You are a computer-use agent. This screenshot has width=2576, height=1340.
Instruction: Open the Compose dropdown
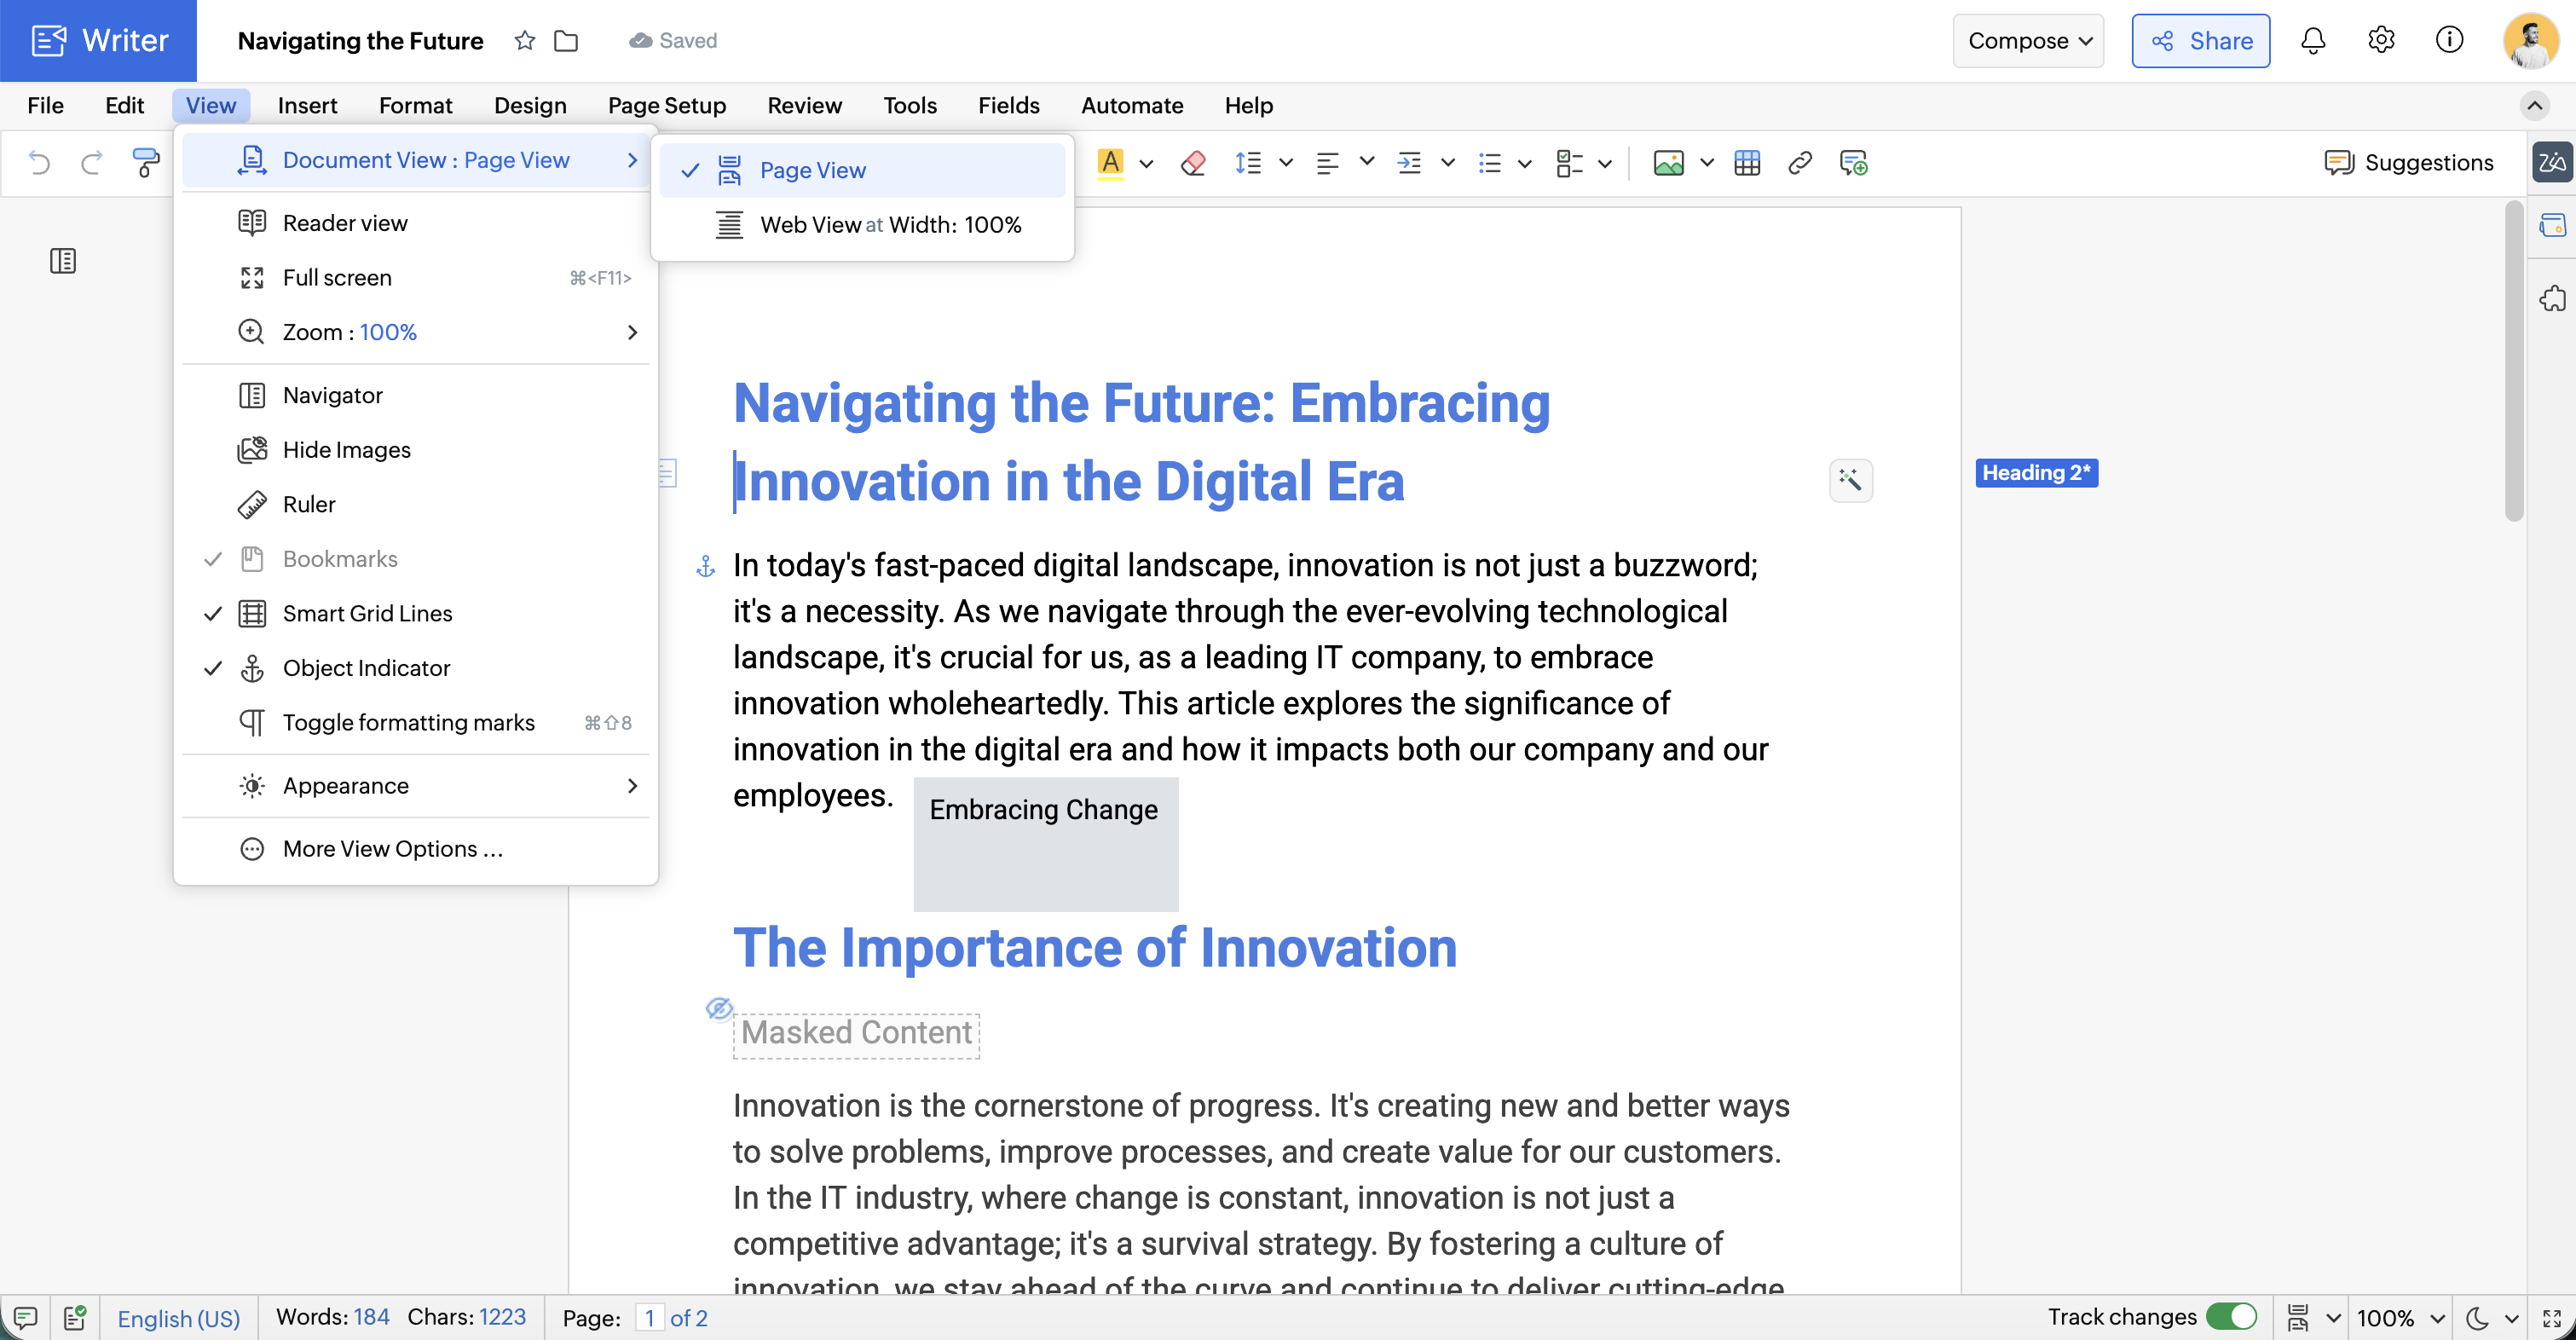2028,40
